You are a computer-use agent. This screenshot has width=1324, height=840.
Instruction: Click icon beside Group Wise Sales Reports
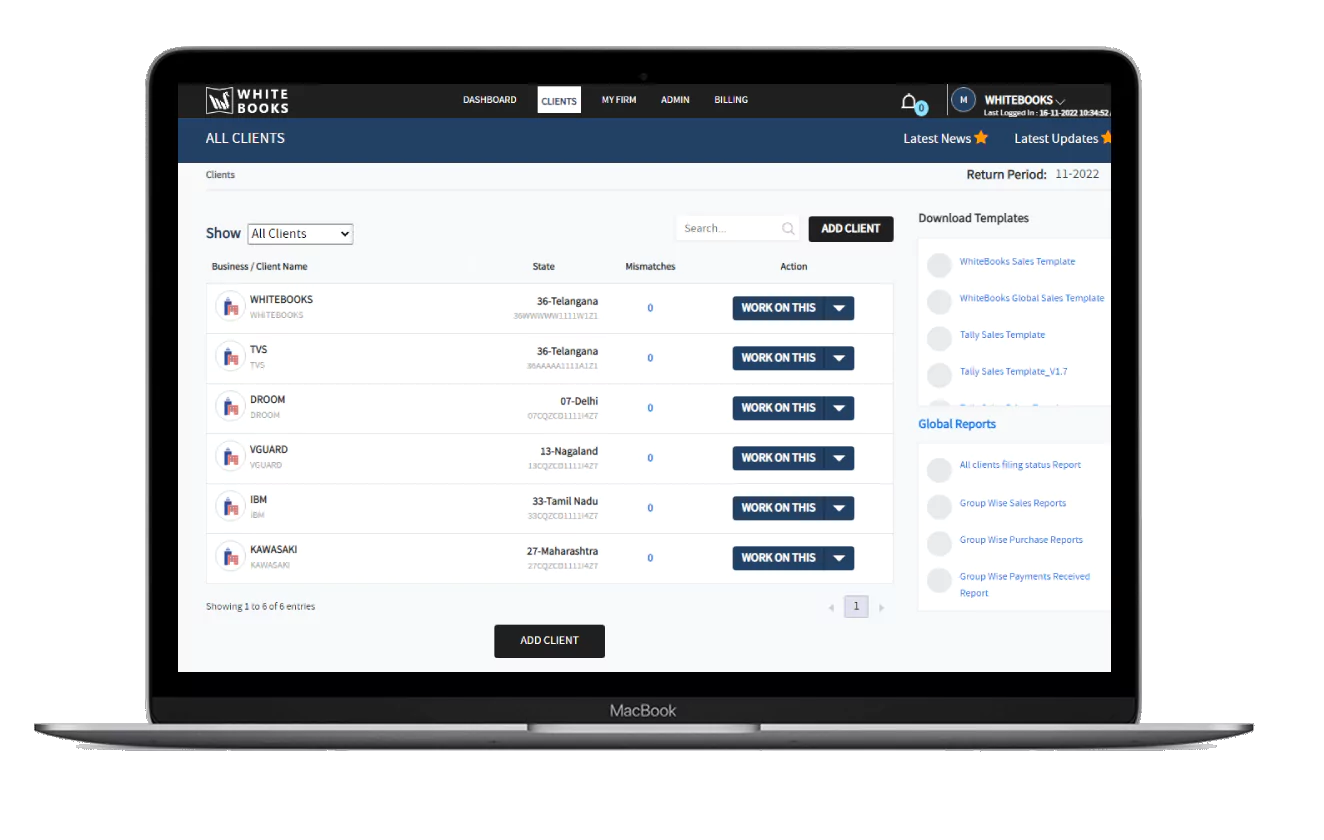pos(939,507)
